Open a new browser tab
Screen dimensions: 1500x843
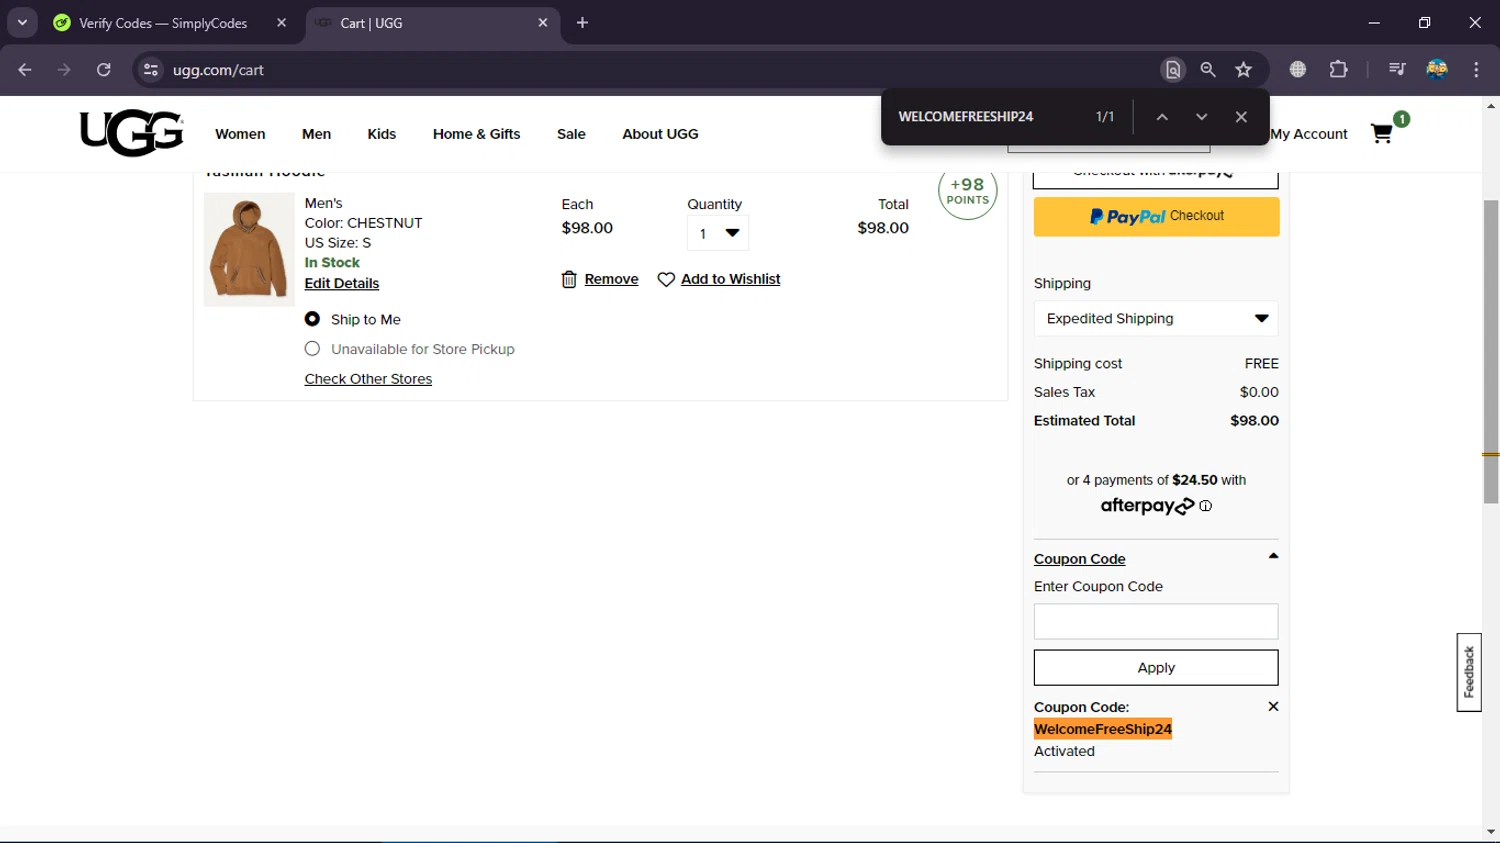[x=583, y=23]
